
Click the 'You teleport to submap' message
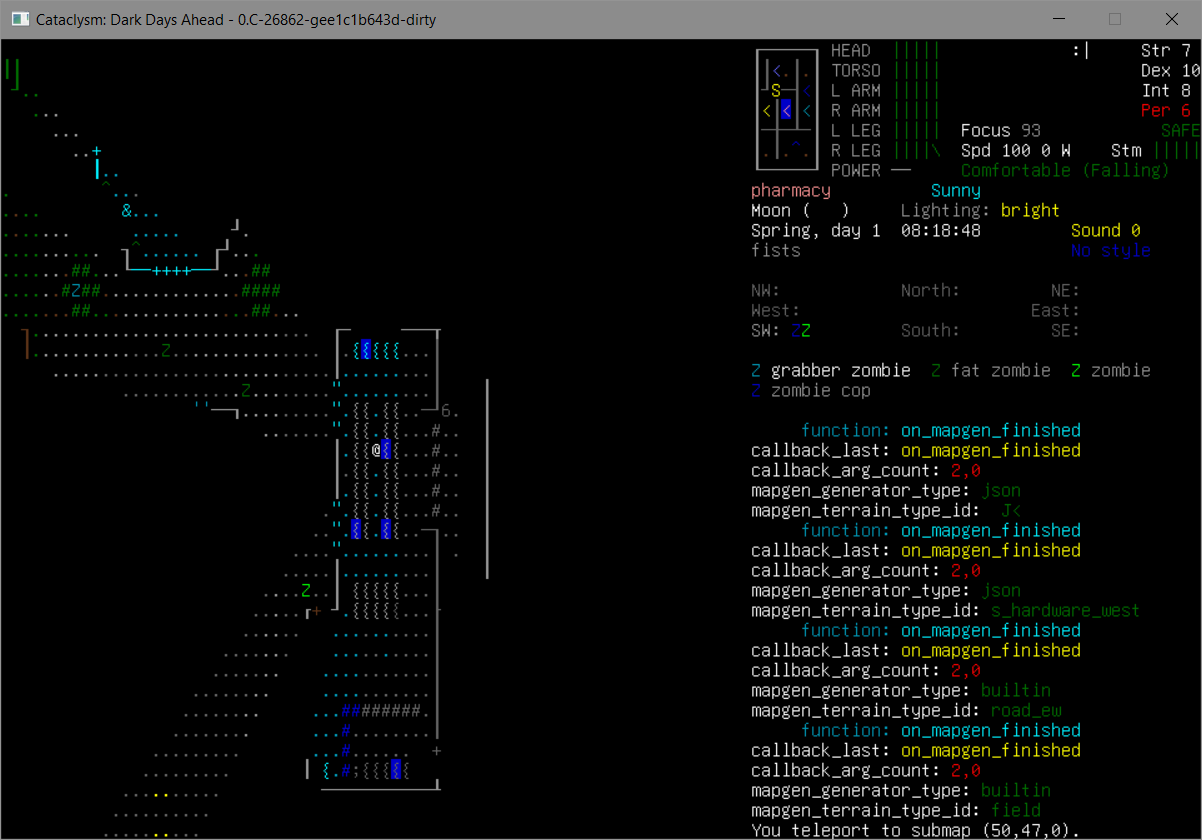pyautogui.click(x=916, y=830)
